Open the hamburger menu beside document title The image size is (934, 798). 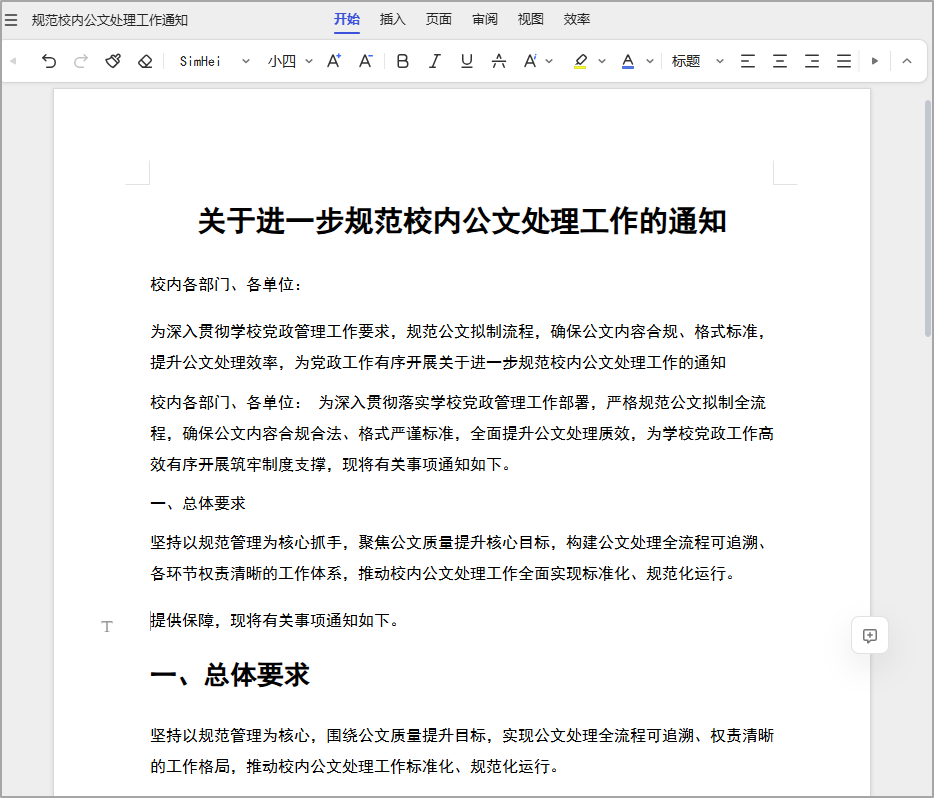tap(10, 19)
